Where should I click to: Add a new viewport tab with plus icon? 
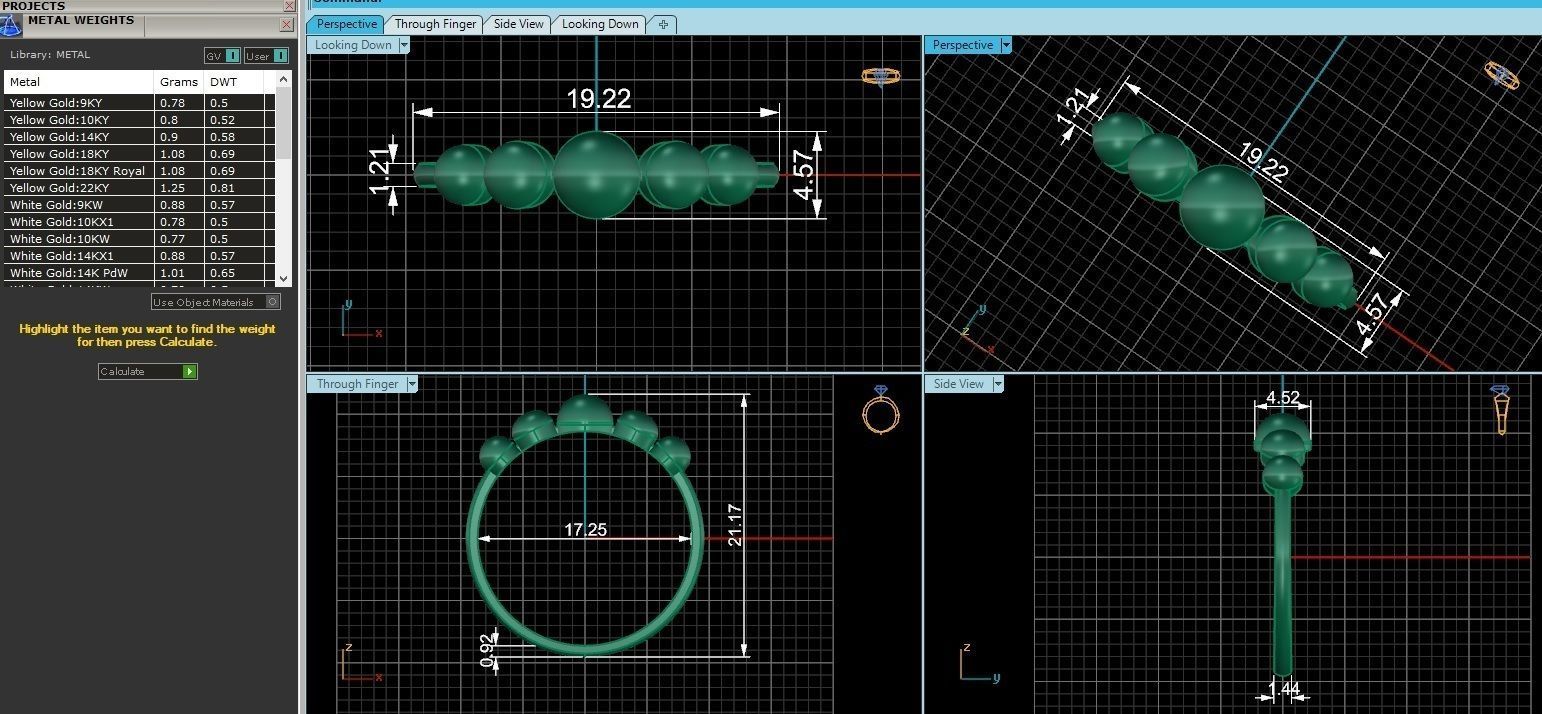pyautogui.click(x=663, y=24)
